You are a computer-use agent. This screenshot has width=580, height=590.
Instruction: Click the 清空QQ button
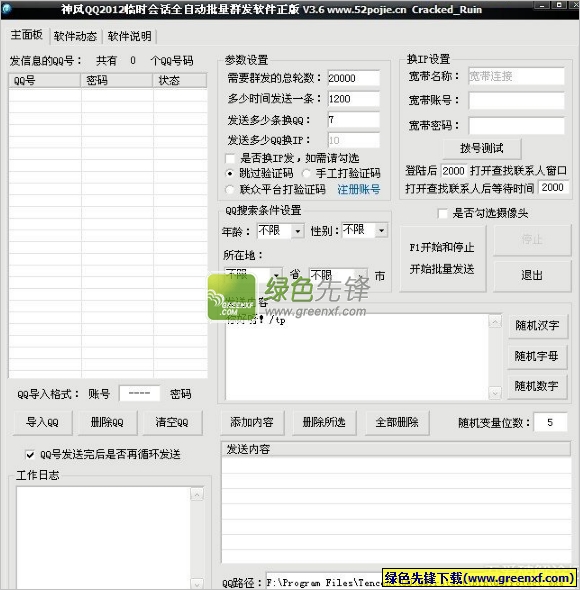pyautogui.click(x=172, y=423)
